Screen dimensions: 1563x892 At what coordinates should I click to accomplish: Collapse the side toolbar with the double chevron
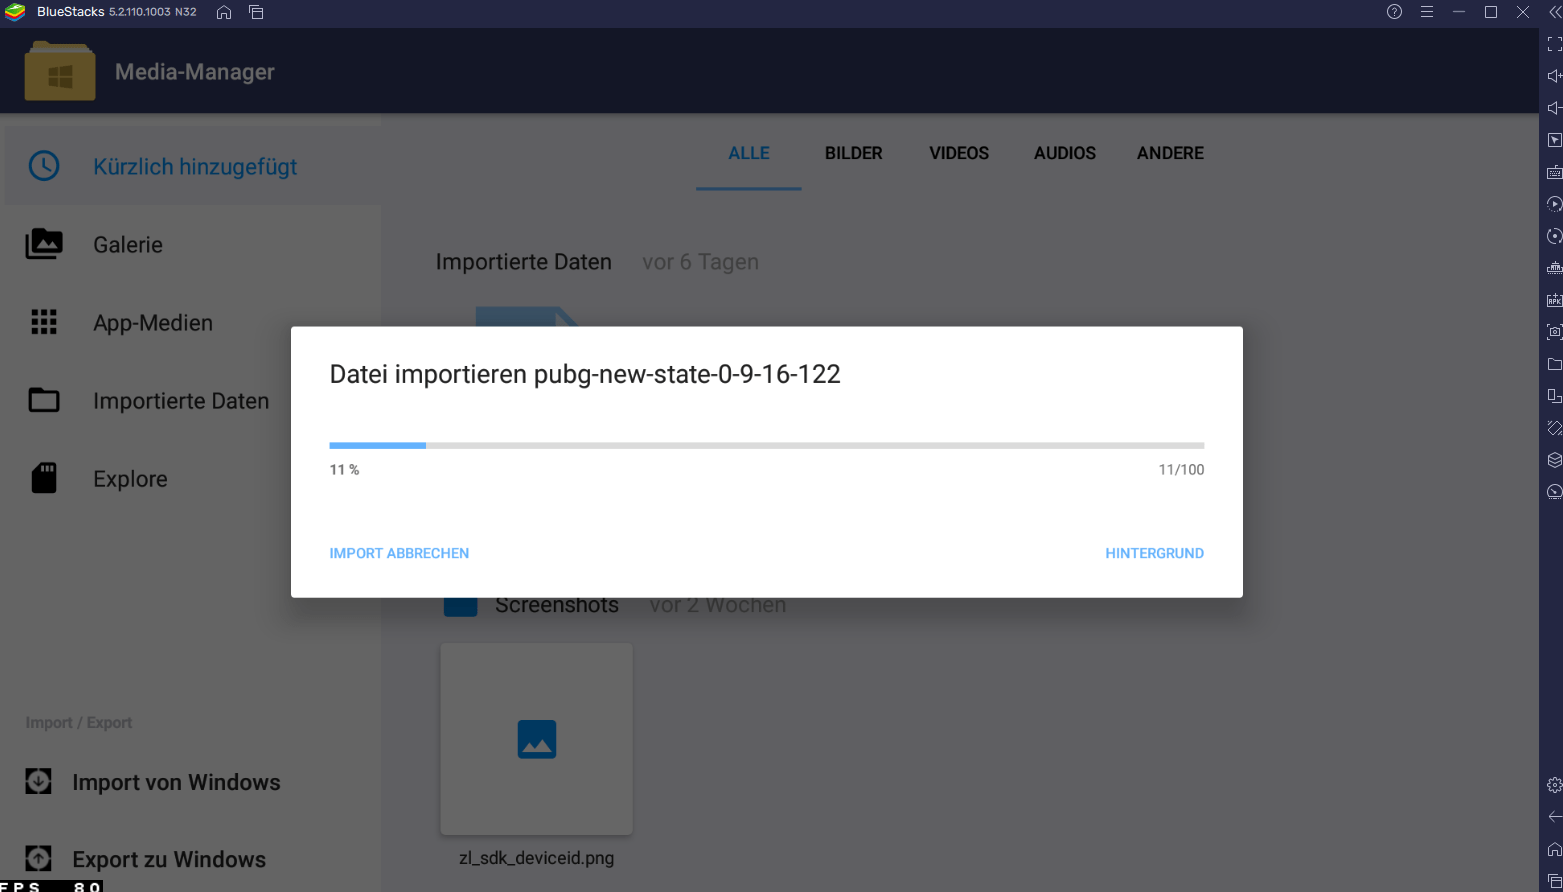(x=1554, y=12)
